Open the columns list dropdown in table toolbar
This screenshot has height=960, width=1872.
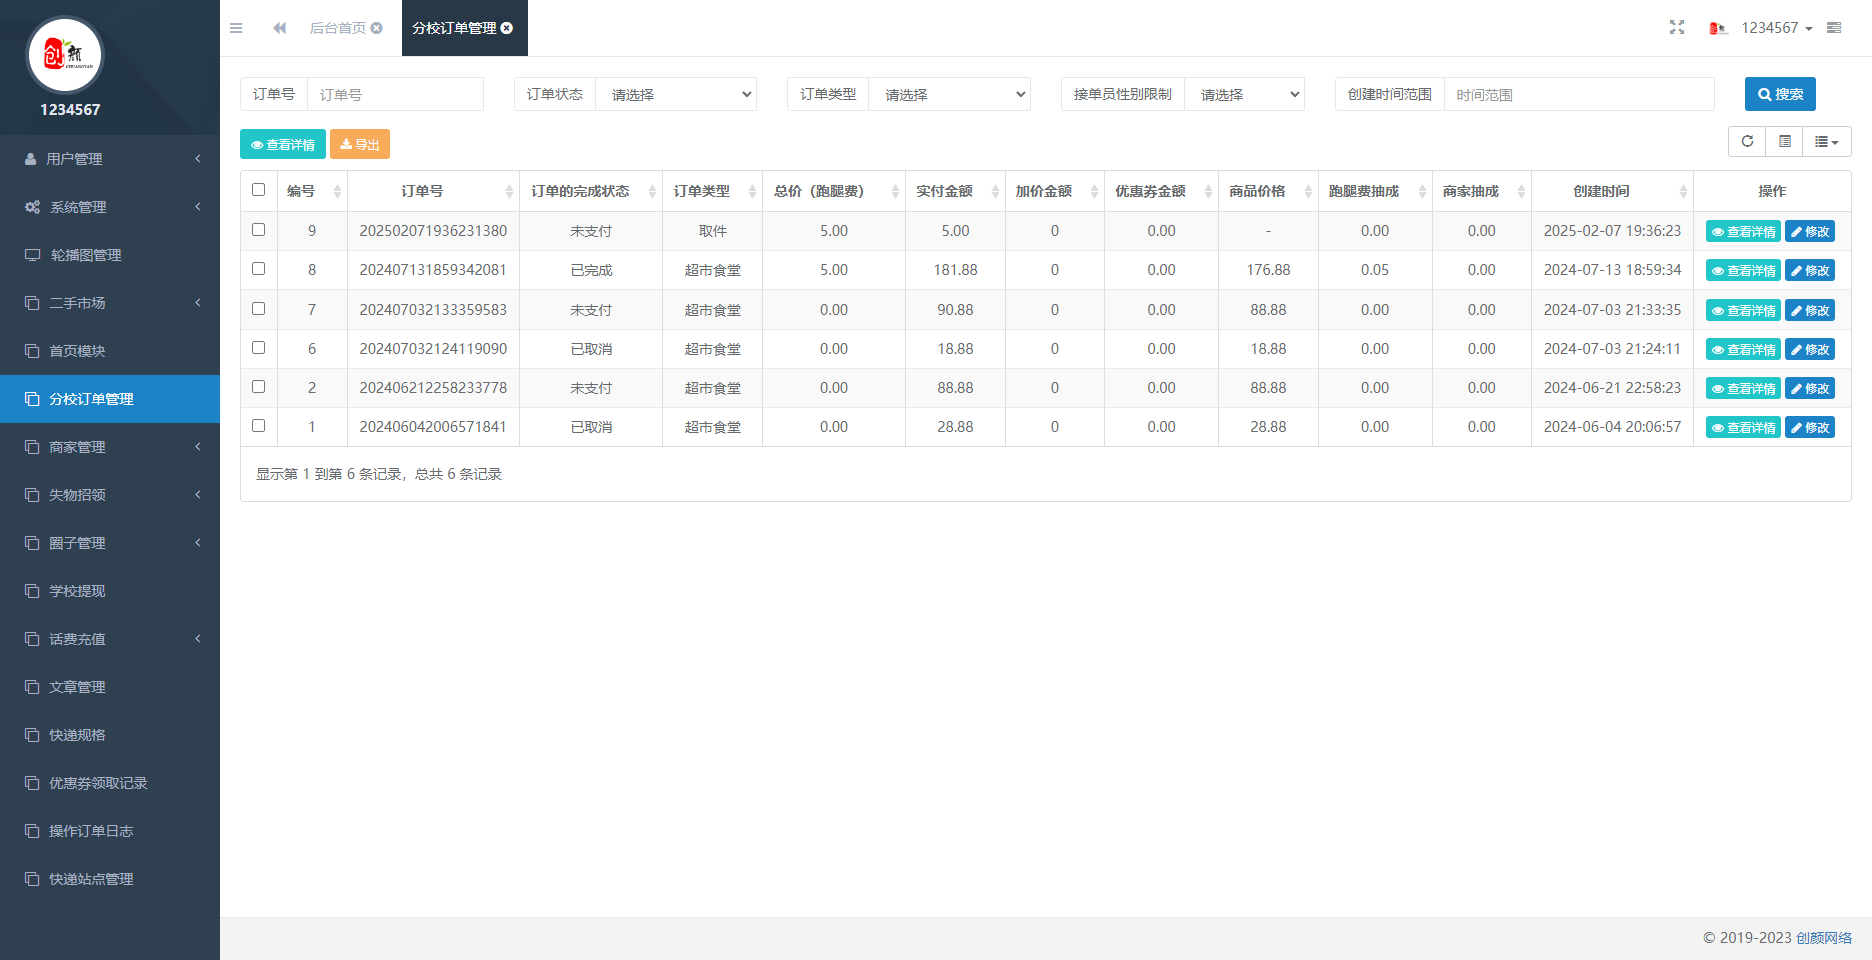pos(1827,142)
